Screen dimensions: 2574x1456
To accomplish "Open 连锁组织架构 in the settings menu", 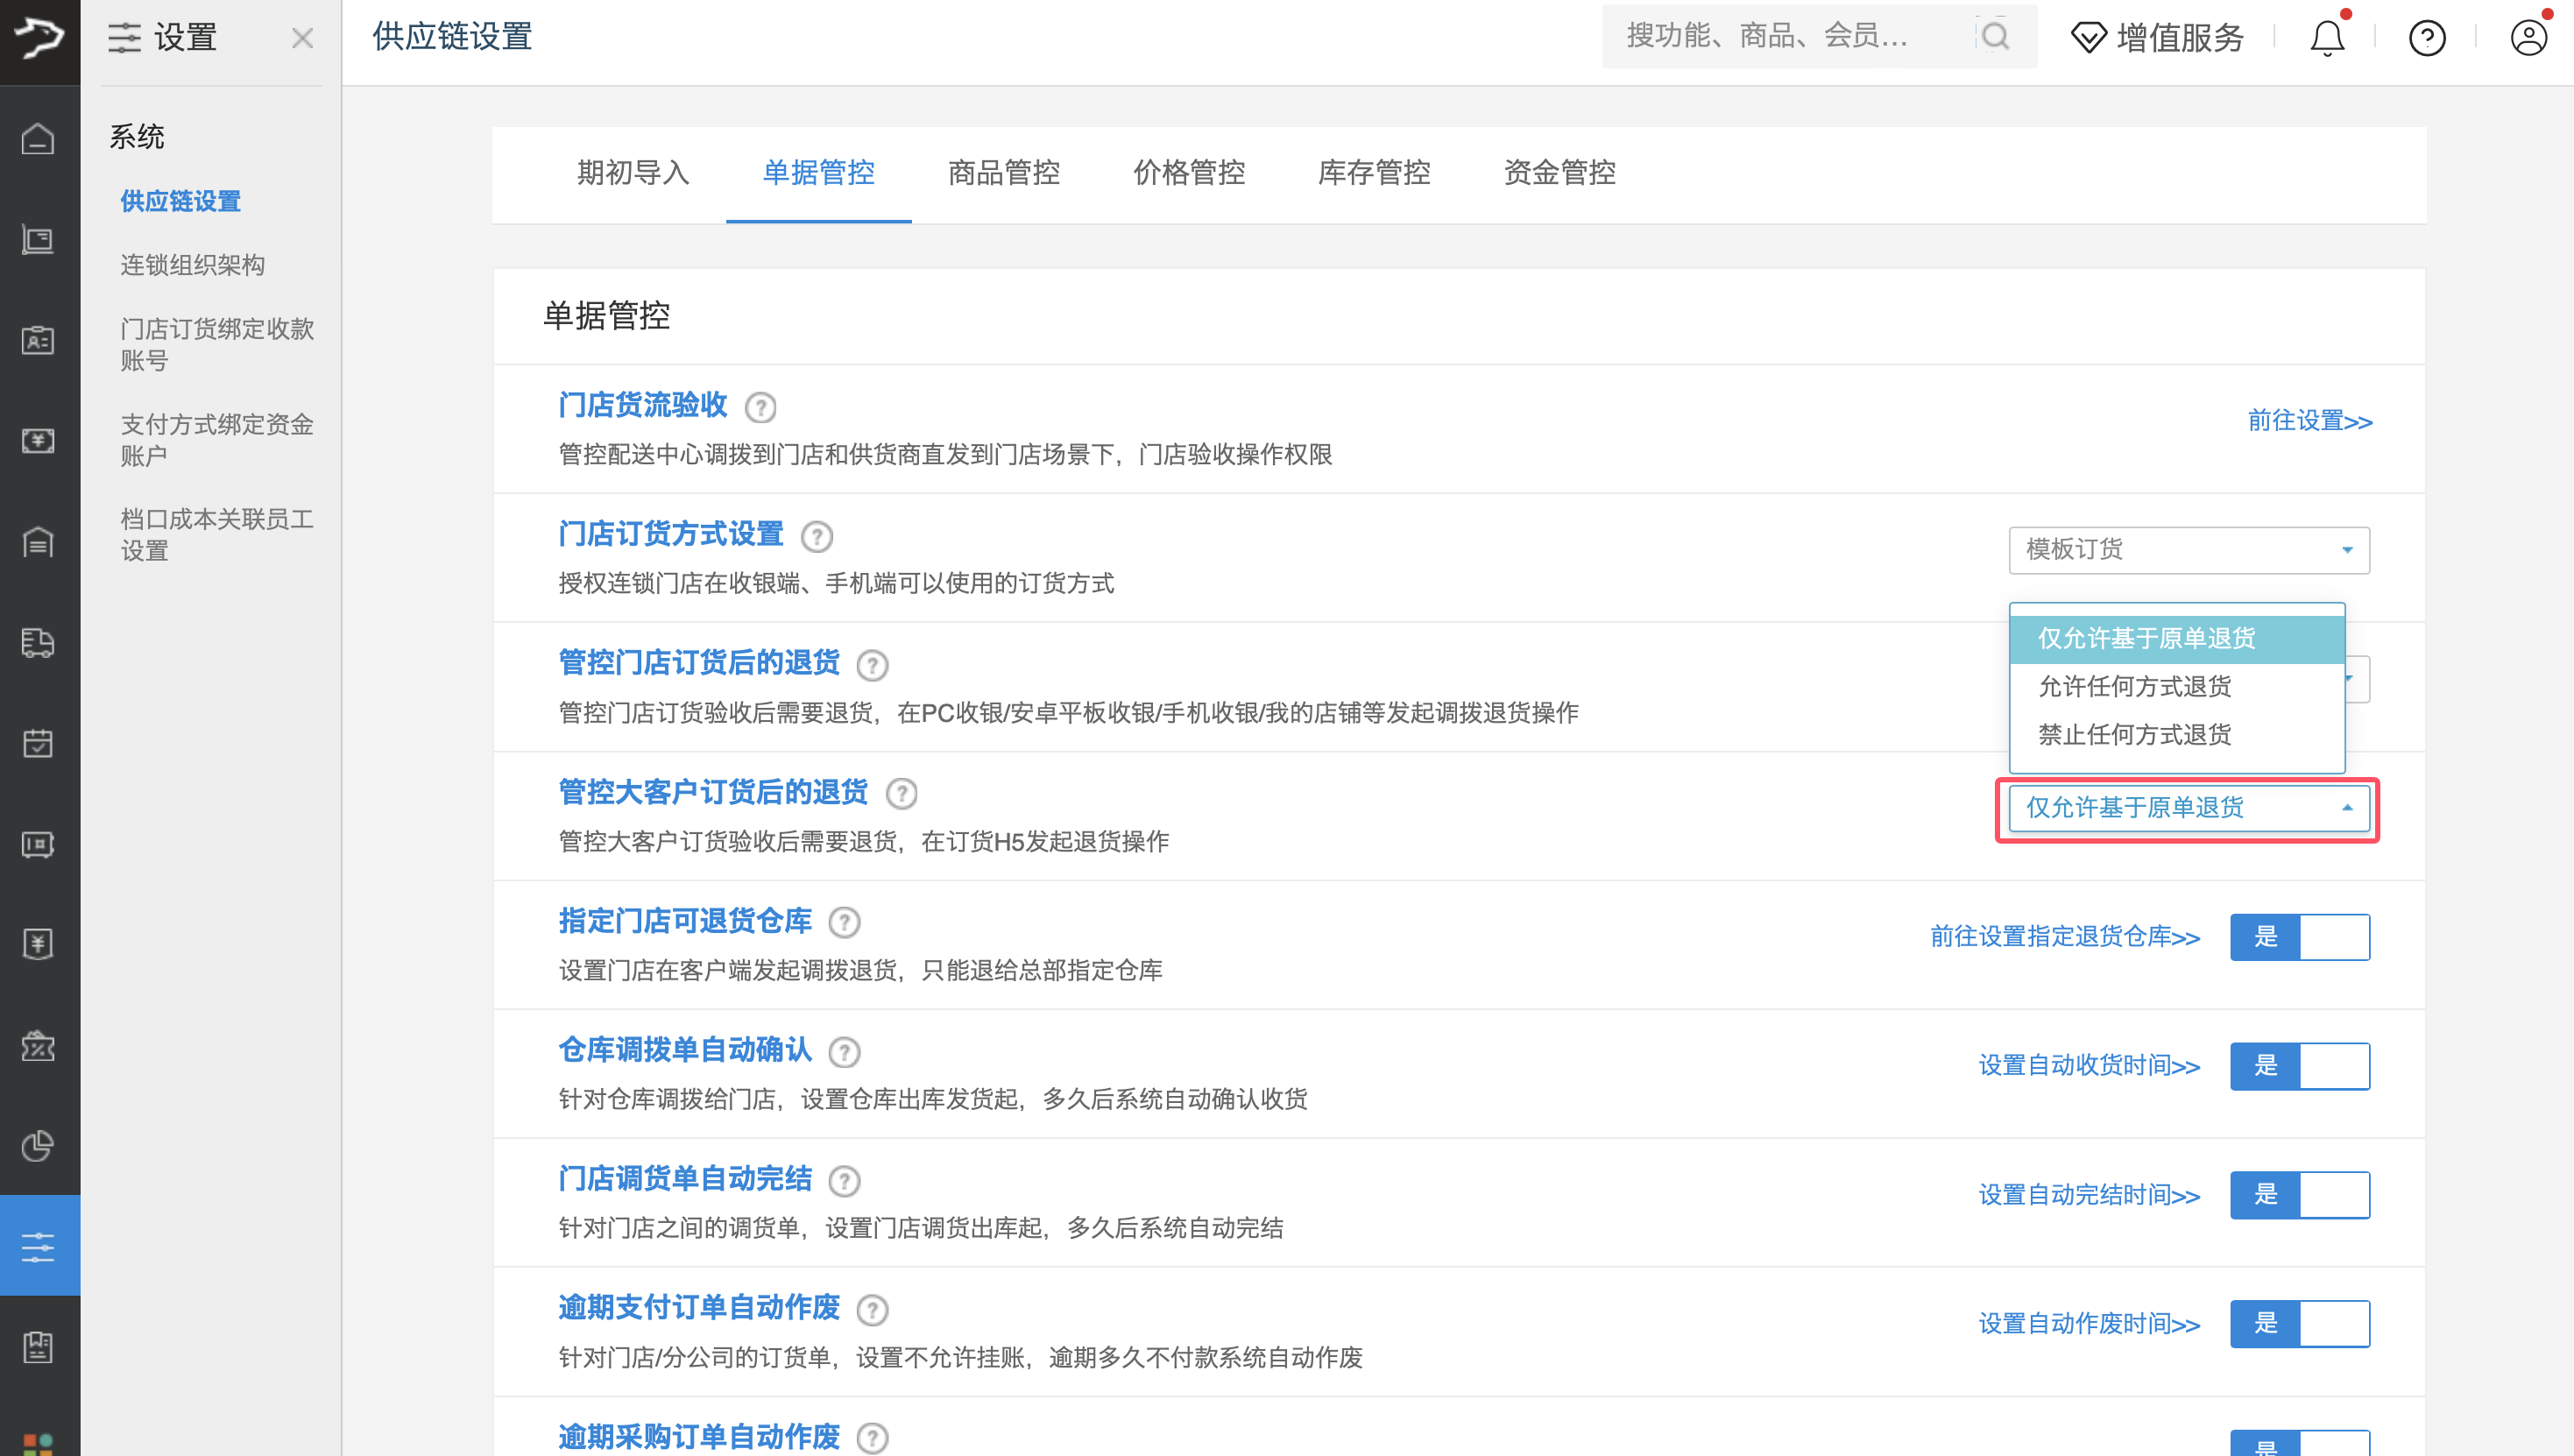I will (192, 265).
